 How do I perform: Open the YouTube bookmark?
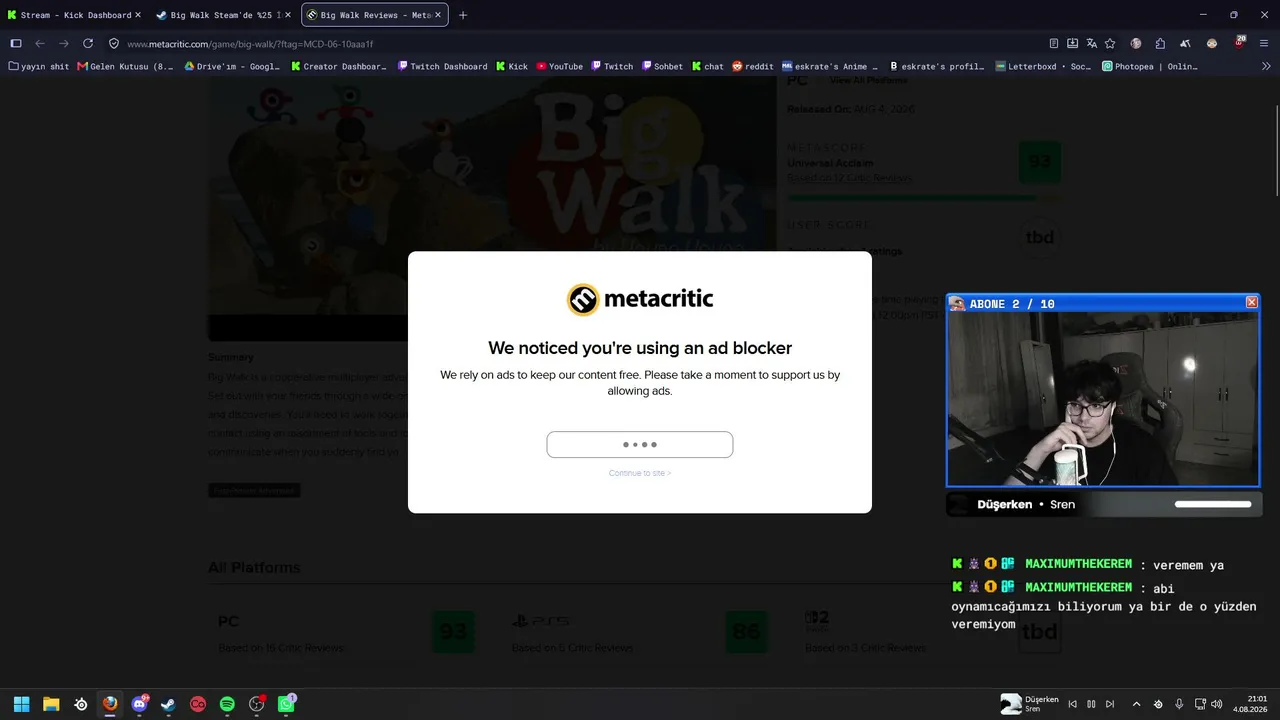(x=559, y=67)
